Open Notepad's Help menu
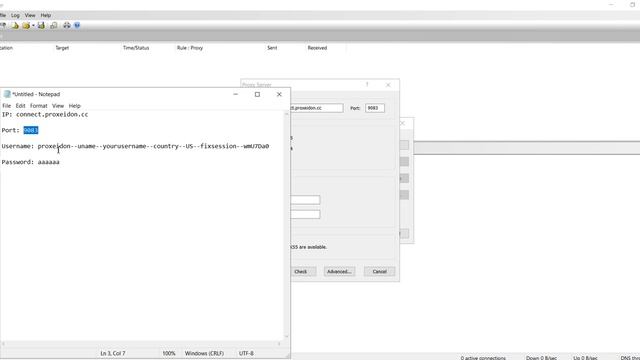This screenshot has width=640, height=360. (x=75, y=106)
